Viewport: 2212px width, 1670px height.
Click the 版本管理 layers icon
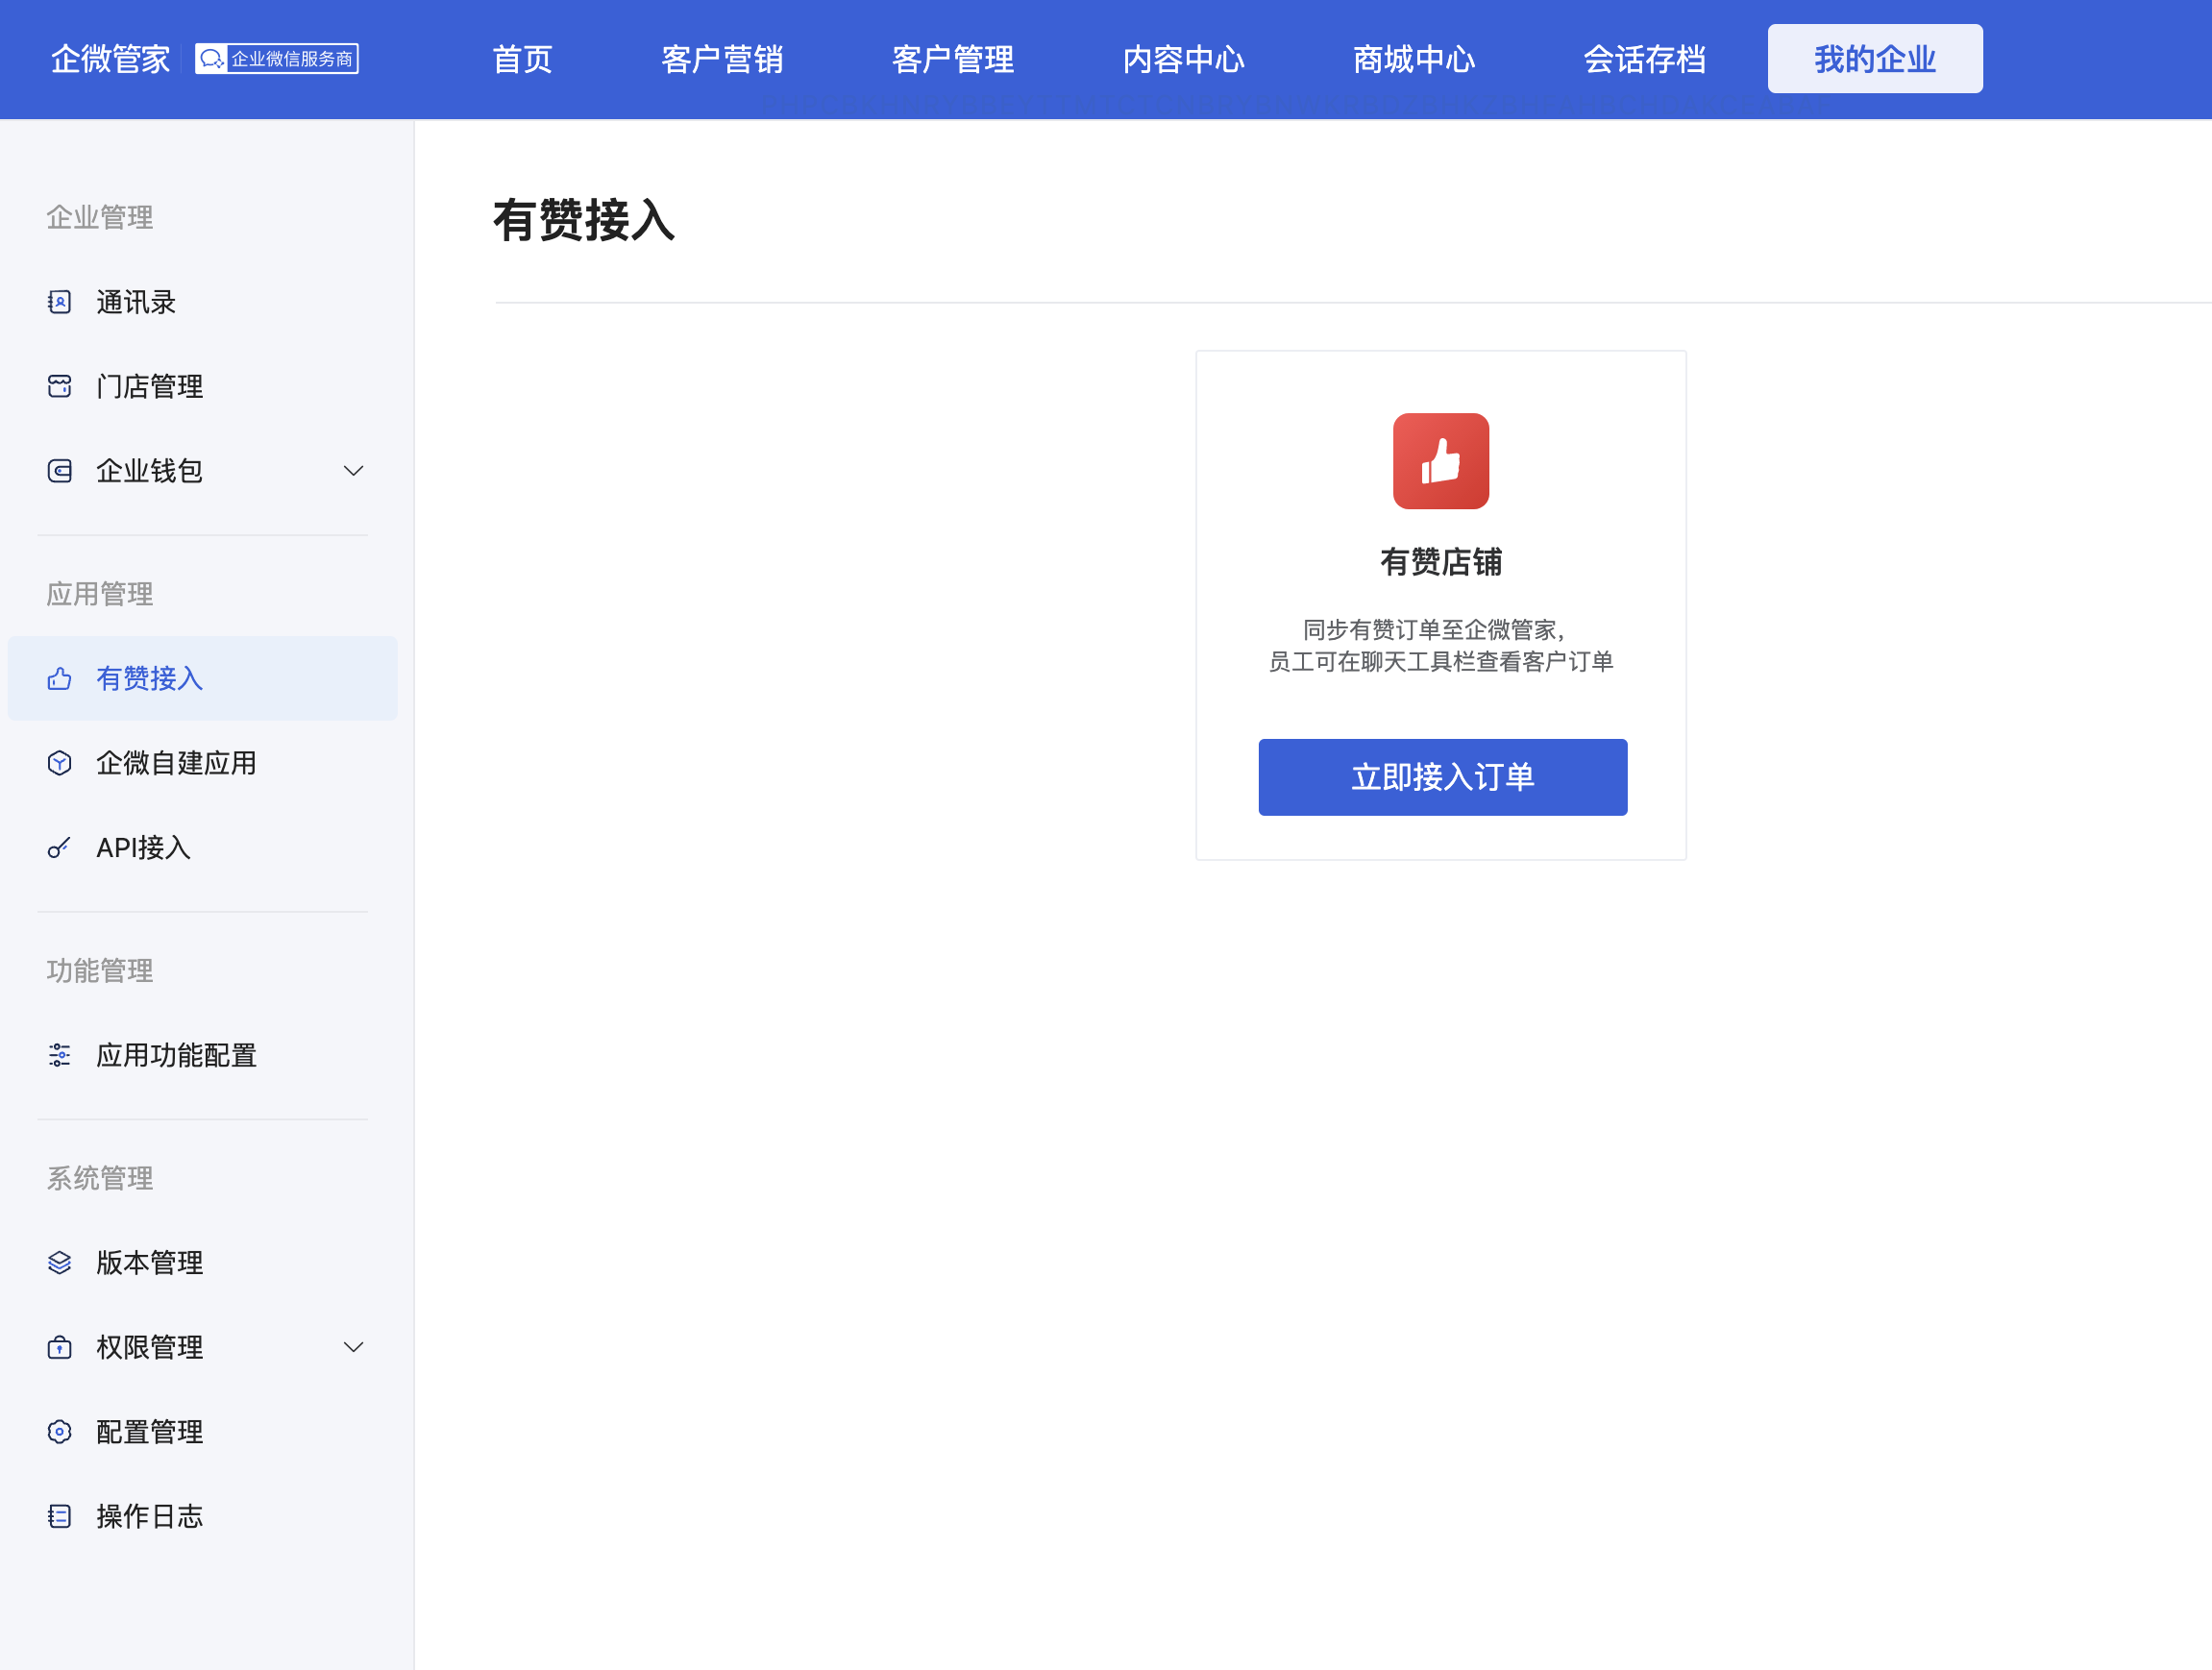coord(60,1263)
